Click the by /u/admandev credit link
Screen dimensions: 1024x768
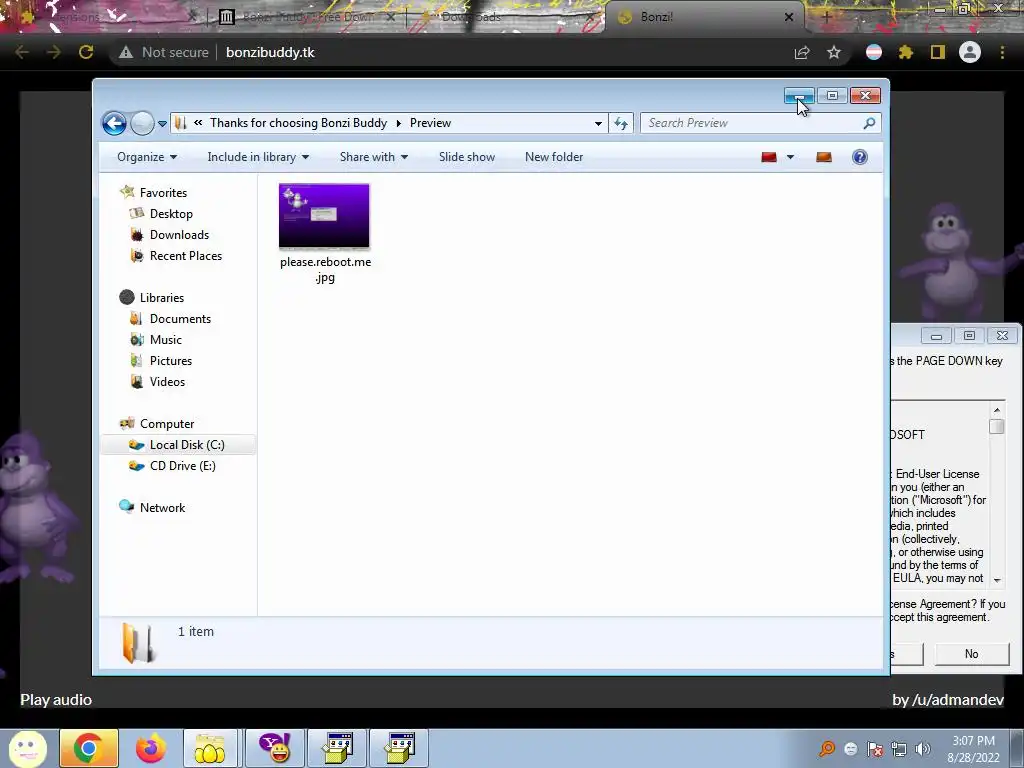(948, 699)
